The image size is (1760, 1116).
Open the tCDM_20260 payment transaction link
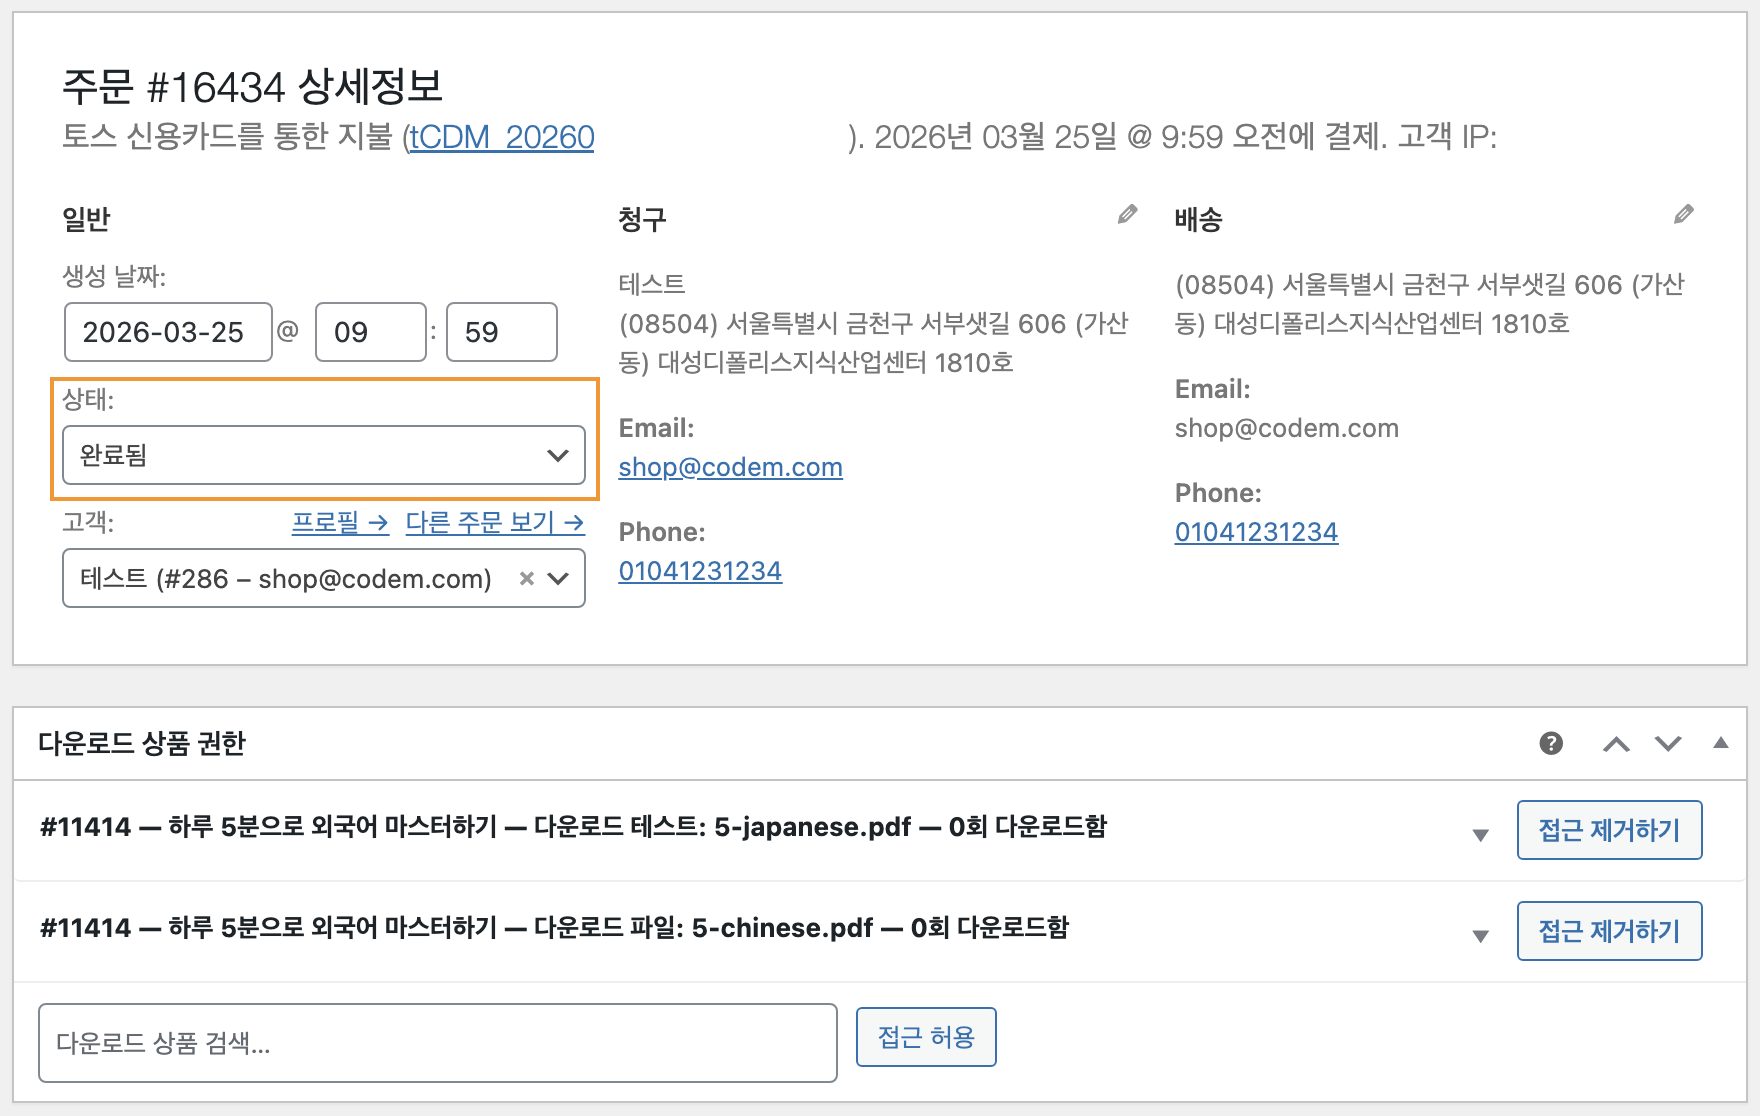pyautogui.click(x=500, y=137)
